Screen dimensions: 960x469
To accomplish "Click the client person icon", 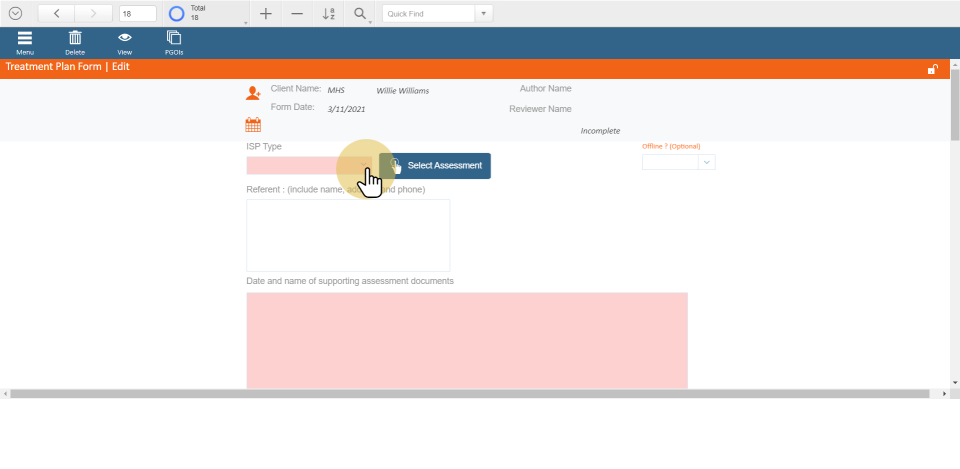I will [x=253, y=93].
